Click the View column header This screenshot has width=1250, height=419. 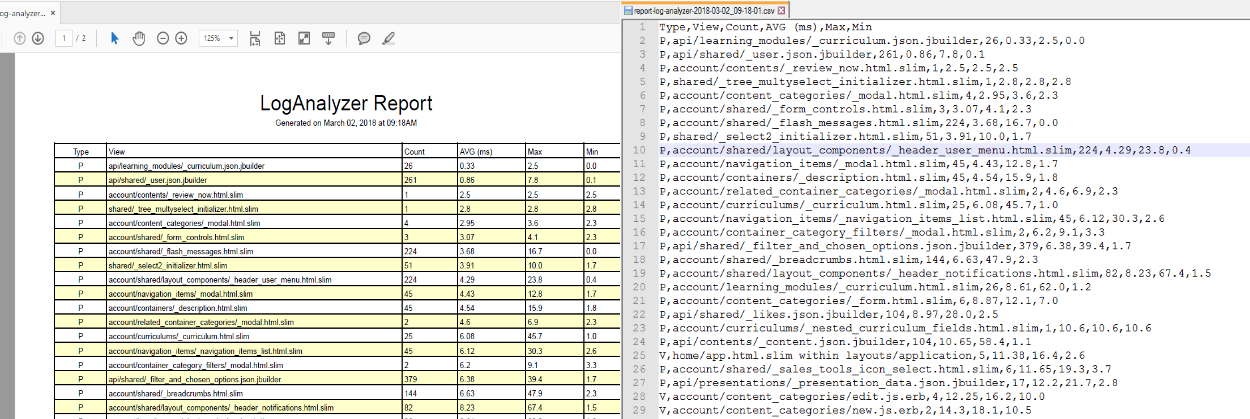tap(116, 151)
